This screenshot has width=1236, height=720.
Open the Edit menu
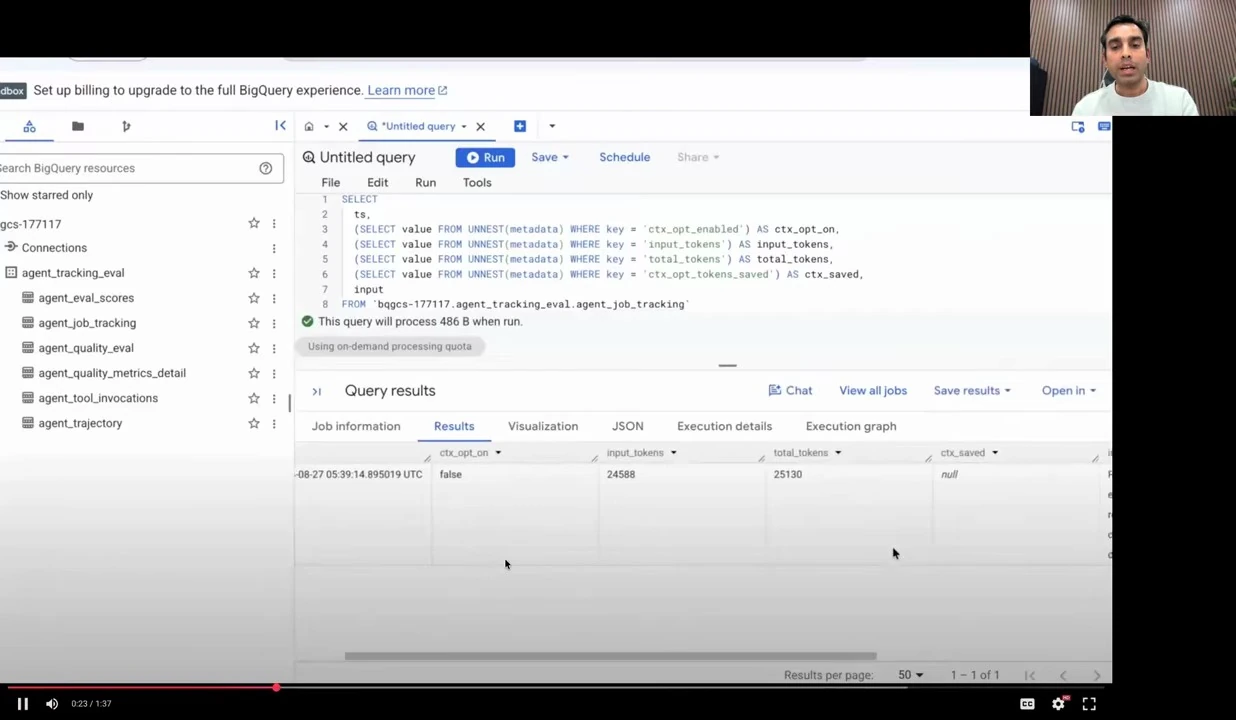(x=377, y=182)
